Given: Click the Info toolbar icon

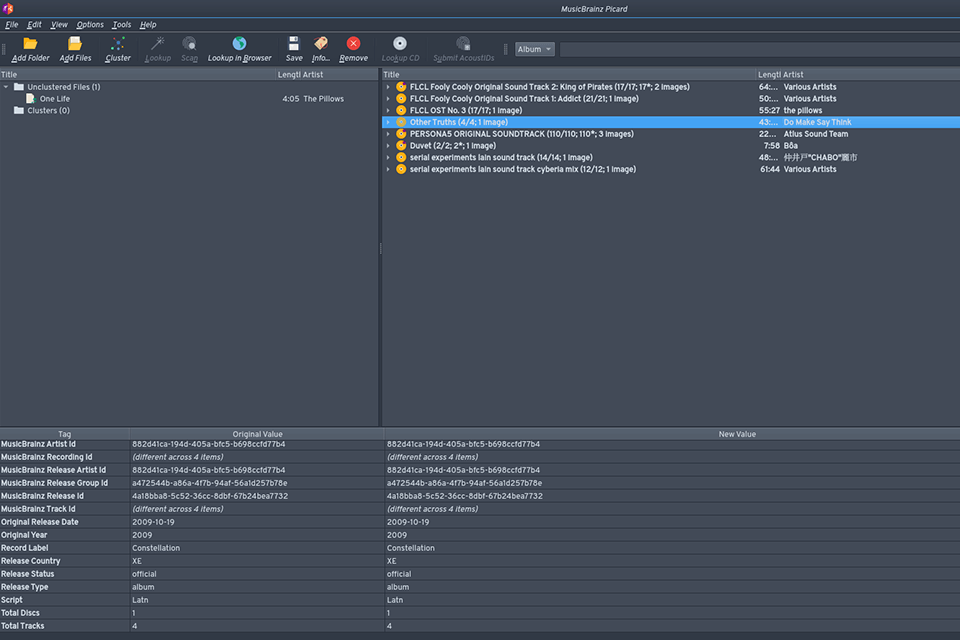Looking at the screenshot, I should click(320, 44).
